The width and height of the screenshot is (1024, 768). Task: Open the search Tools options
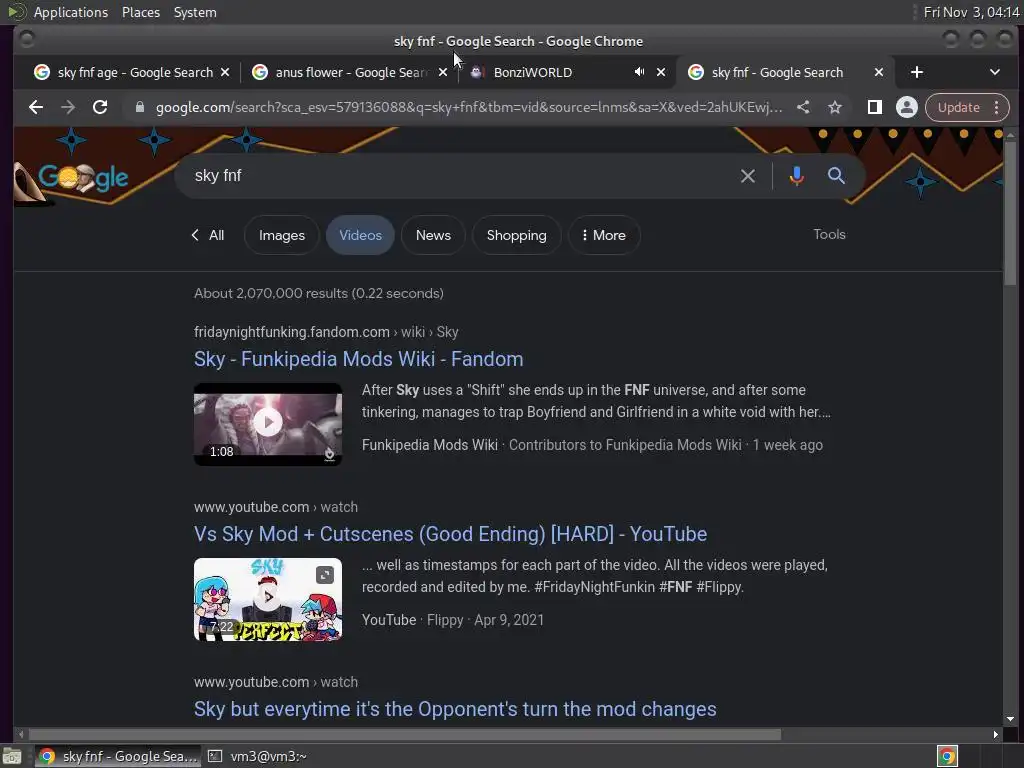(829, 234)
